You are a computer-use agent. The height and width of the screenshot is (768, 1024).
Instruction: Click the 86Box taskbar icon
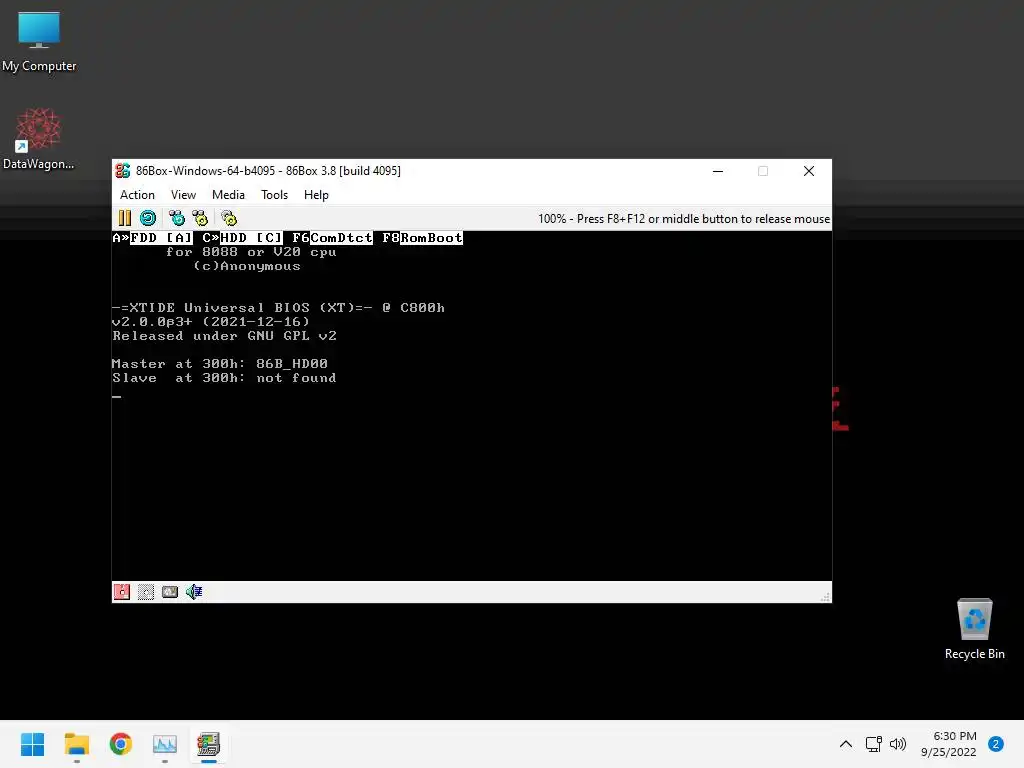[x=209, y=744]
